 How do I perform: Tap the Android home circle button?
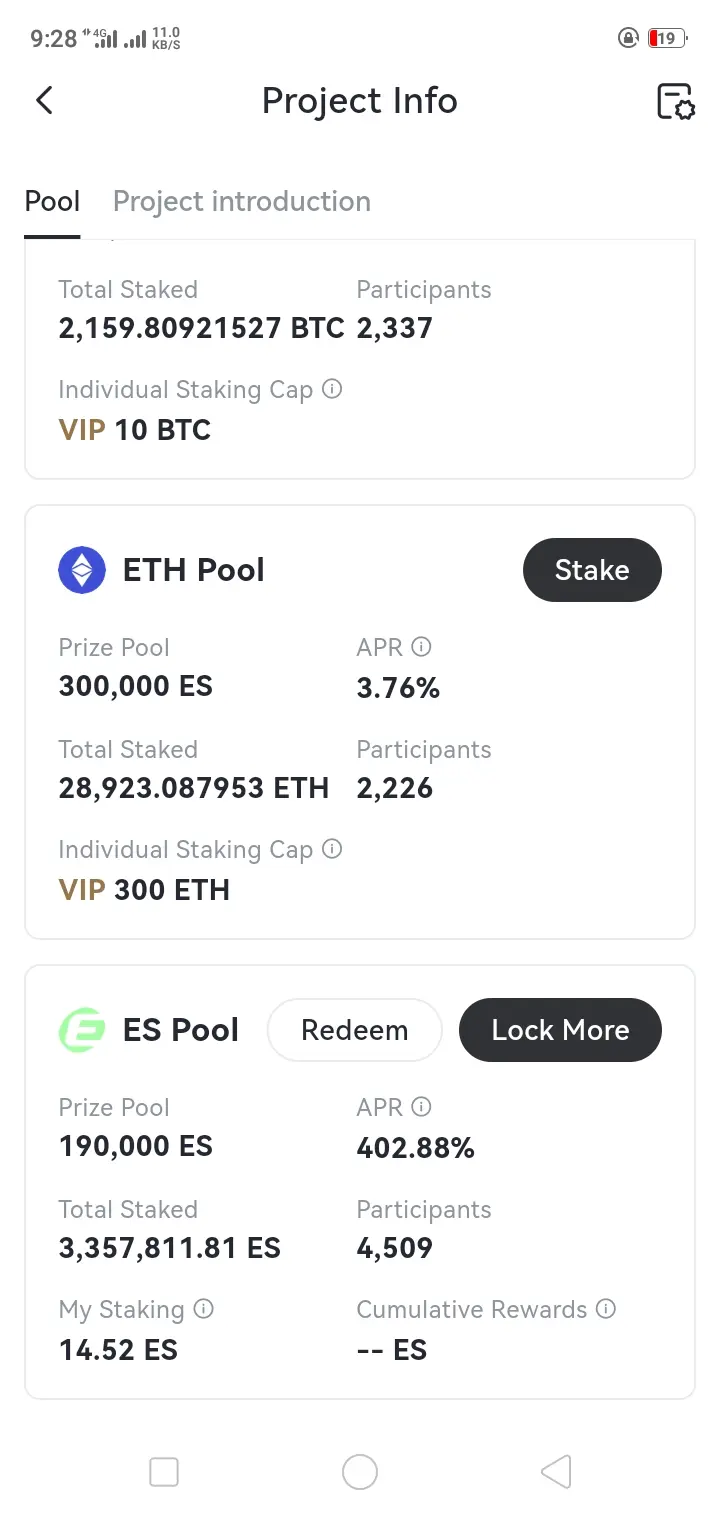coord(360,1472)
